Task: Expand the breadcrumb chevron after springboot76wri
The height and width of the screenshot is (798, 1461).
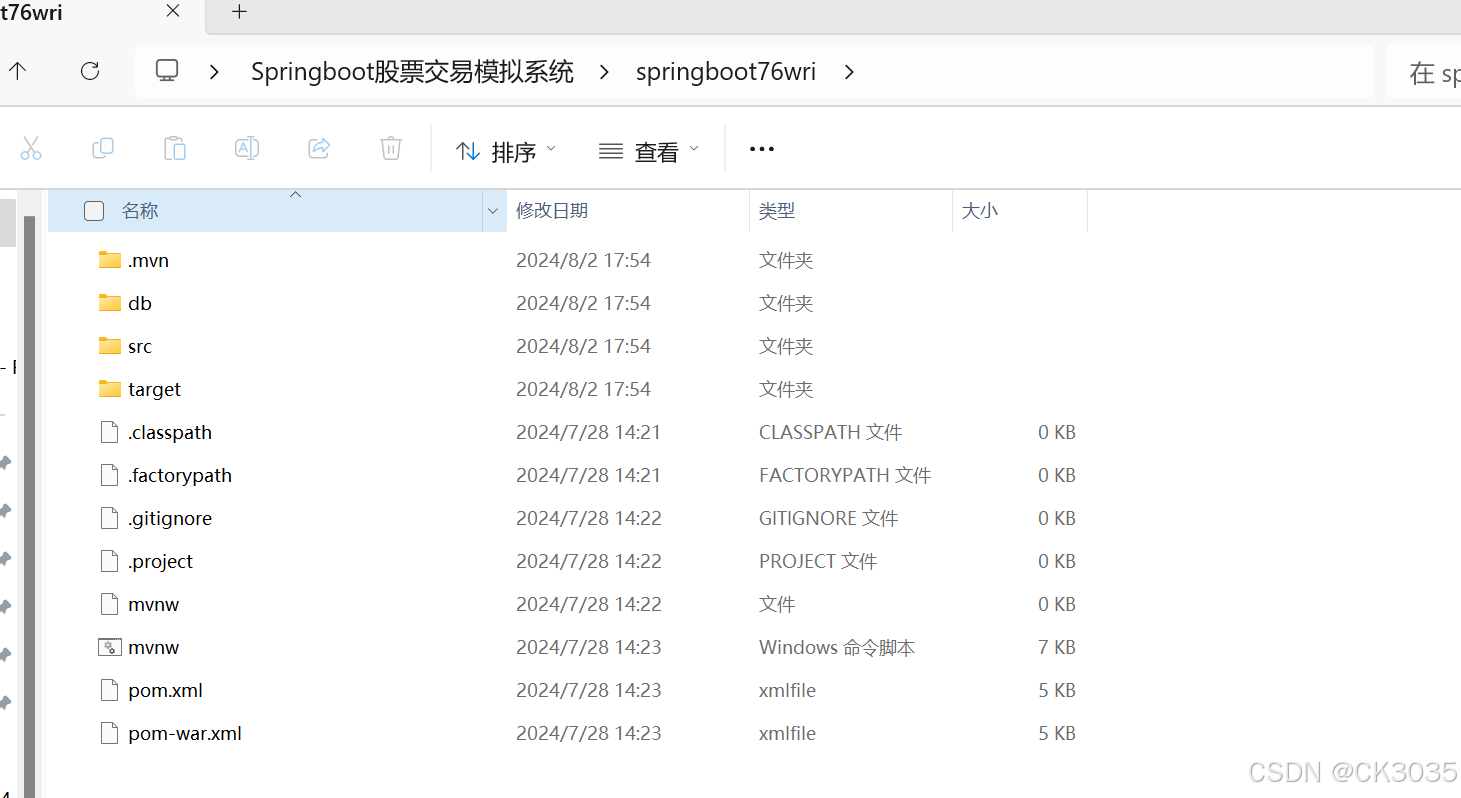Action: (x=849, y=71)
